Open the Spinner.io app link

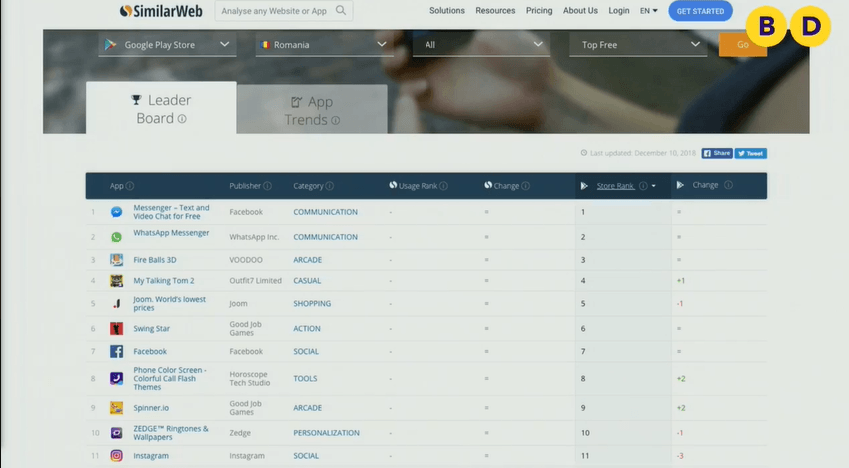point(151,408)
